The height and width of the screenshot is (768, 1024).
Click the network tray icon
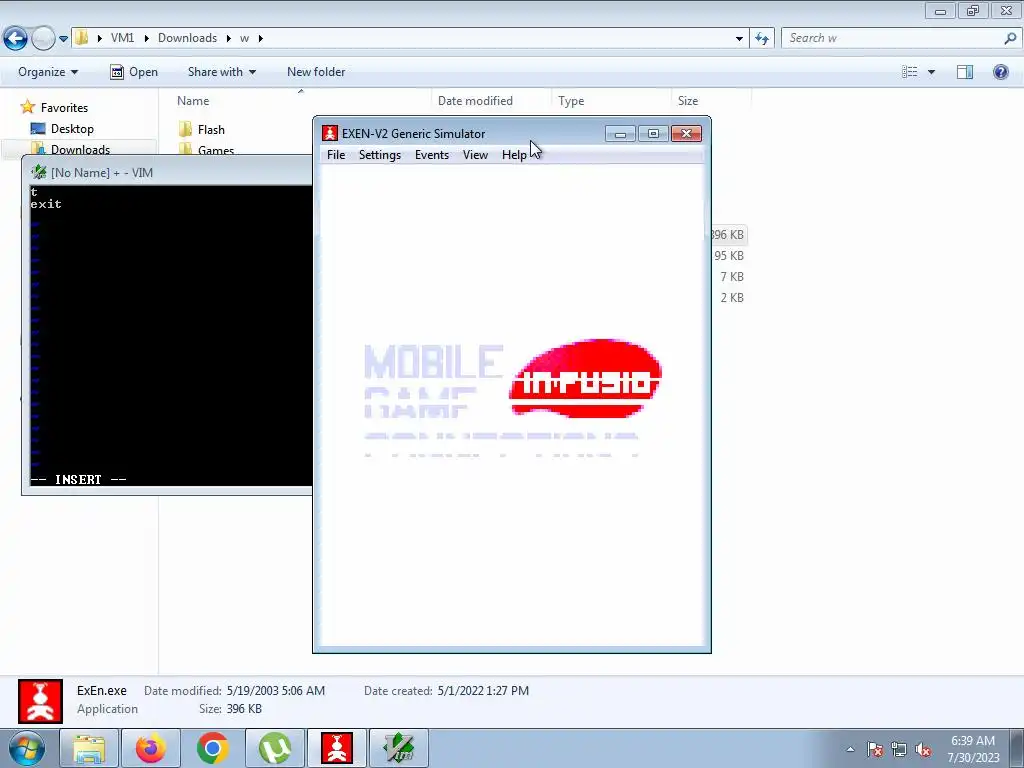click(x=899, y=749)
